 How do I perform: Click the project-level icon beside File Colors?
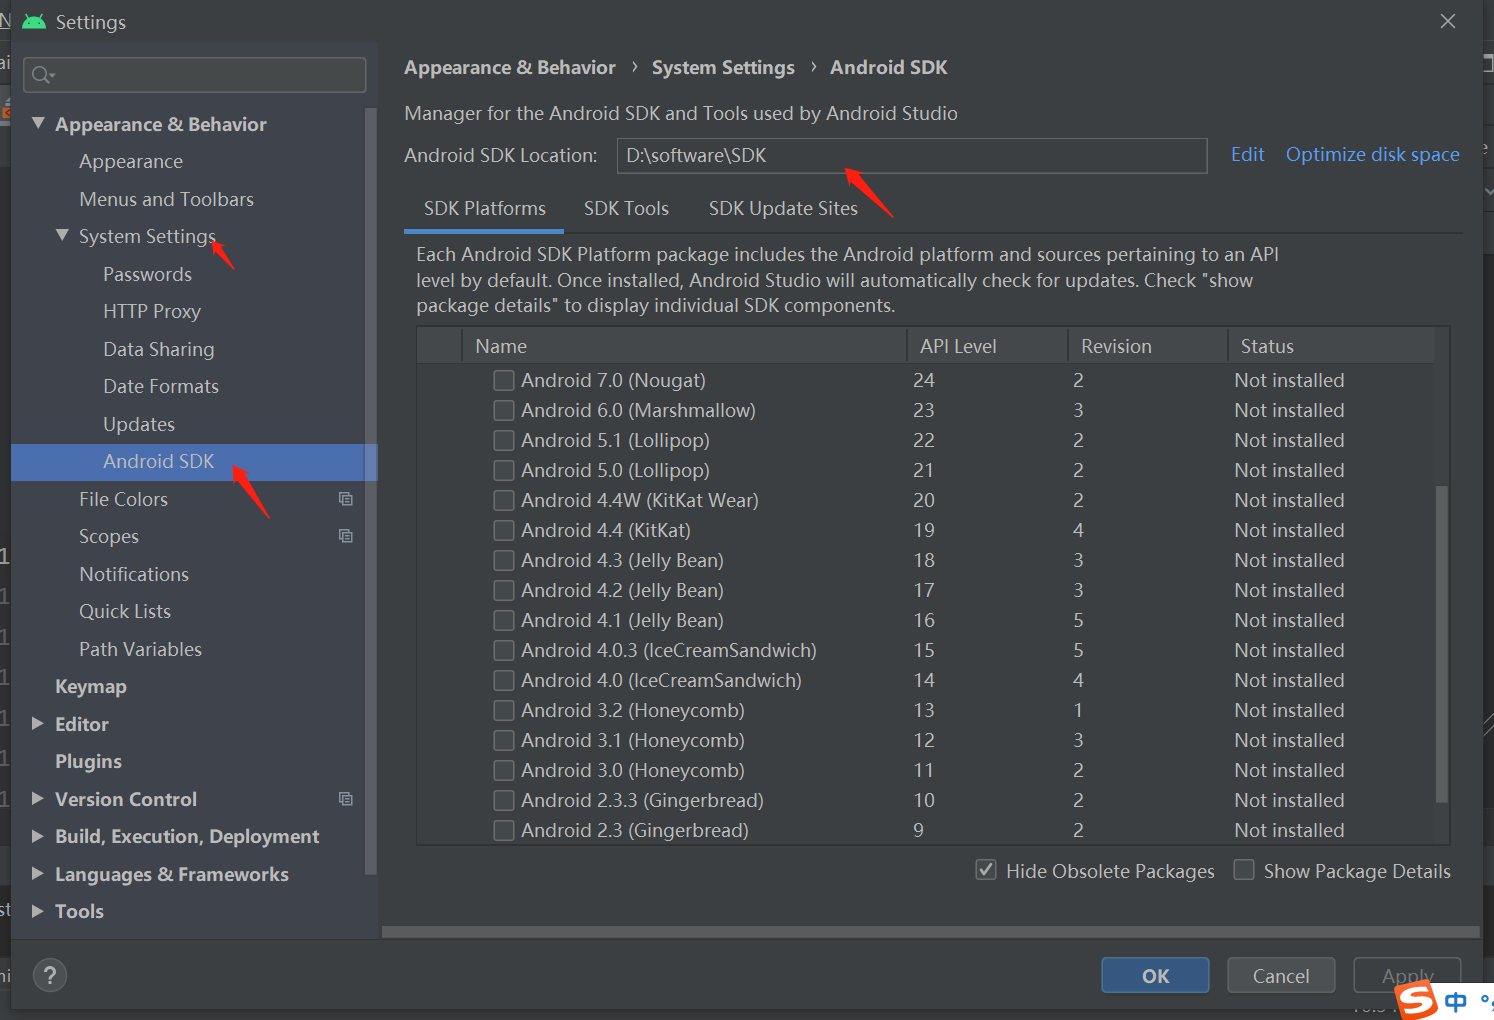(346, 499)
